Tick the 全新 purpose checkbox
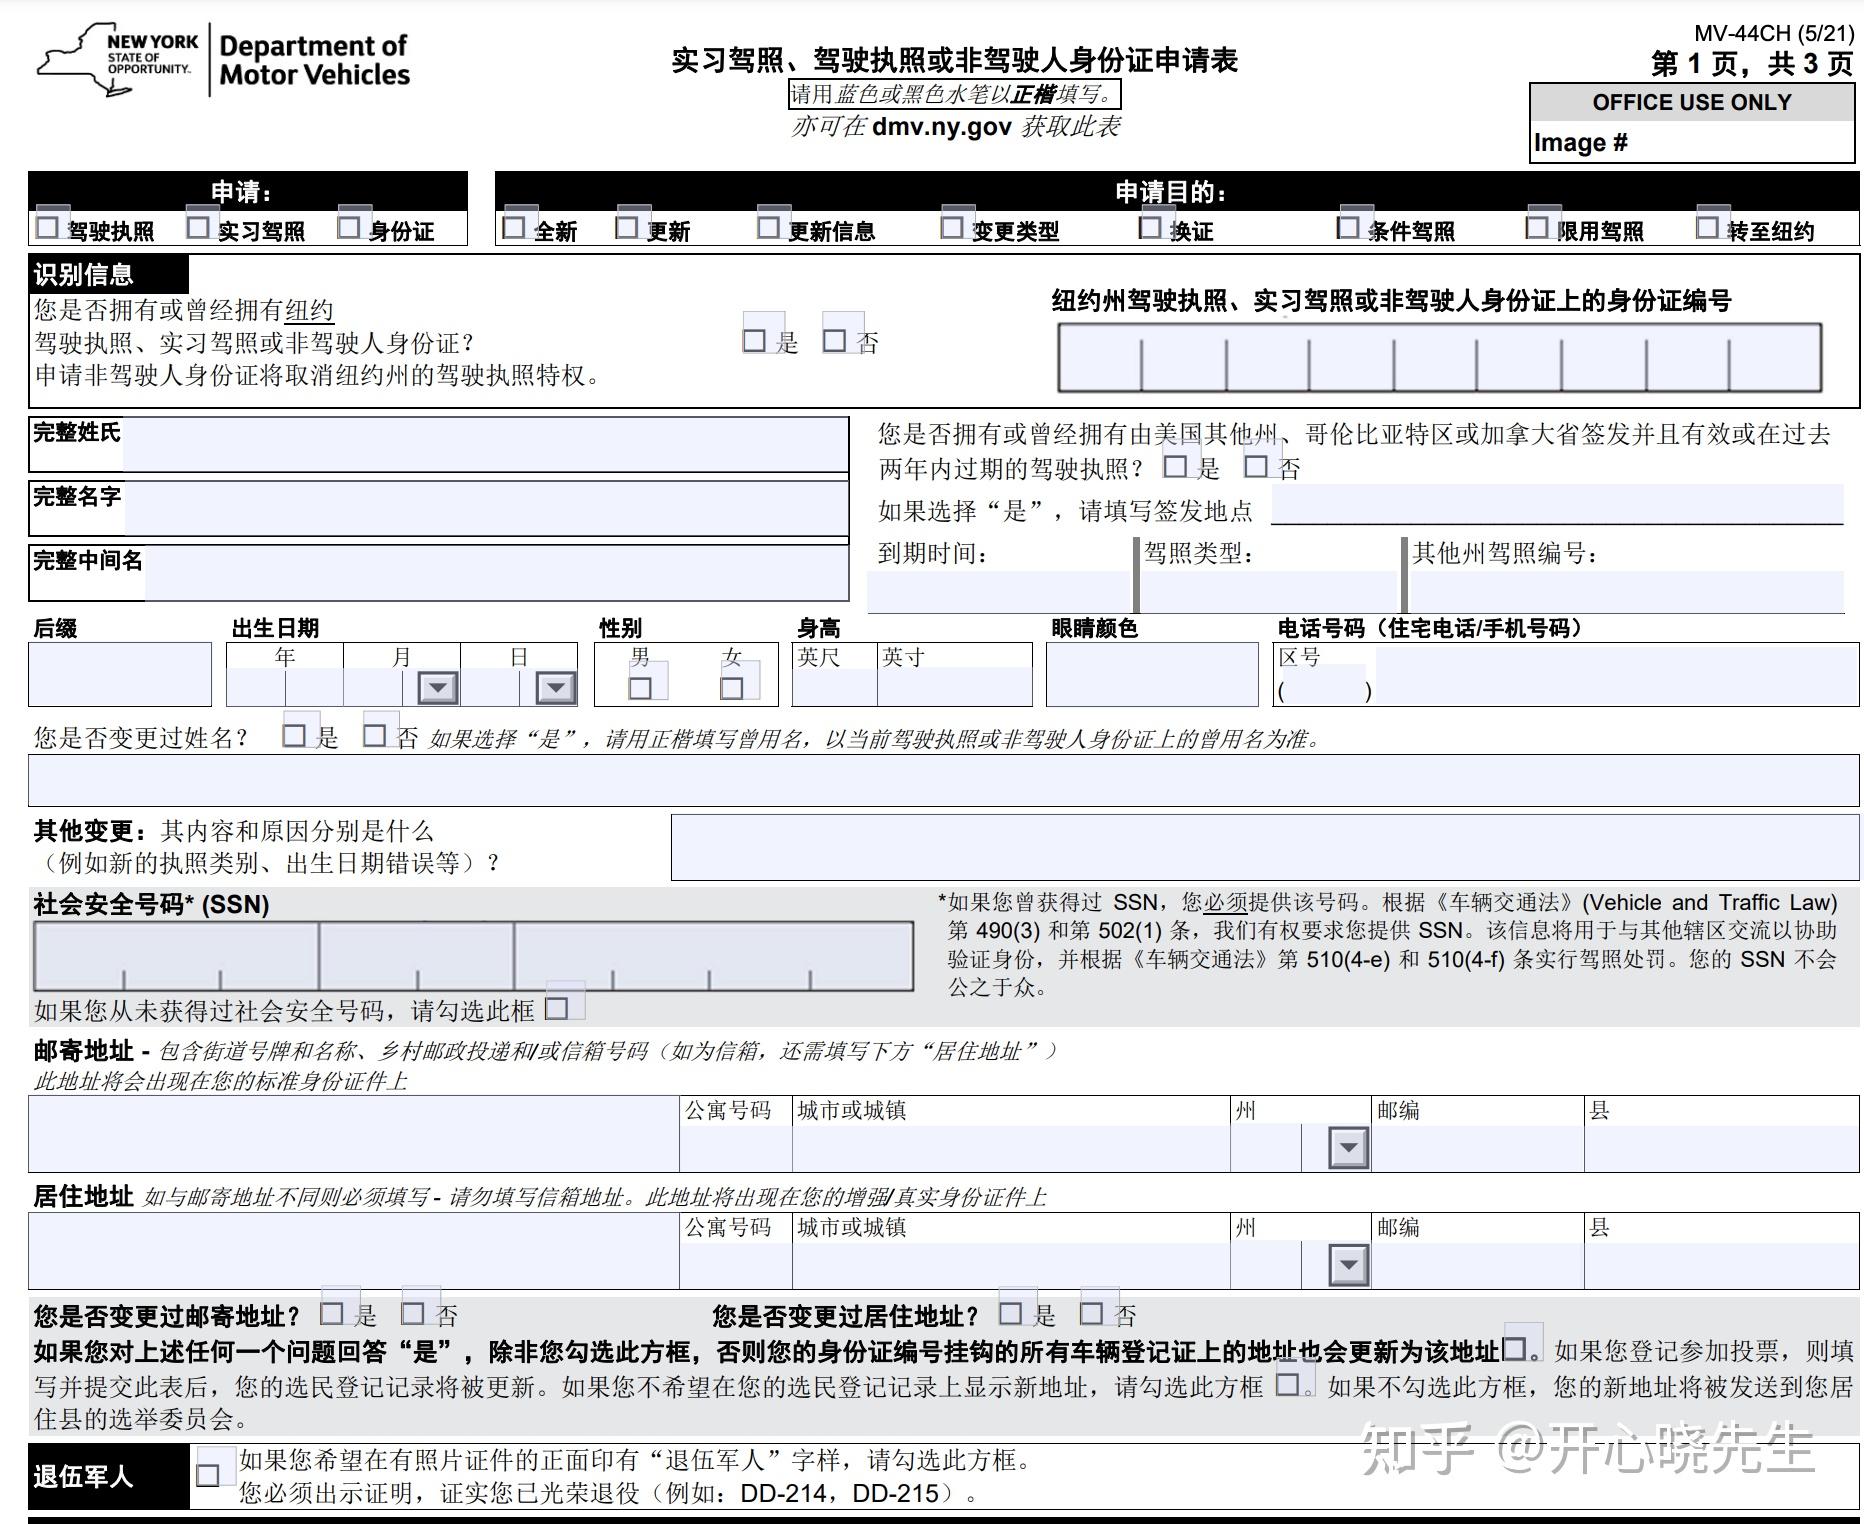 click(514, 227)
